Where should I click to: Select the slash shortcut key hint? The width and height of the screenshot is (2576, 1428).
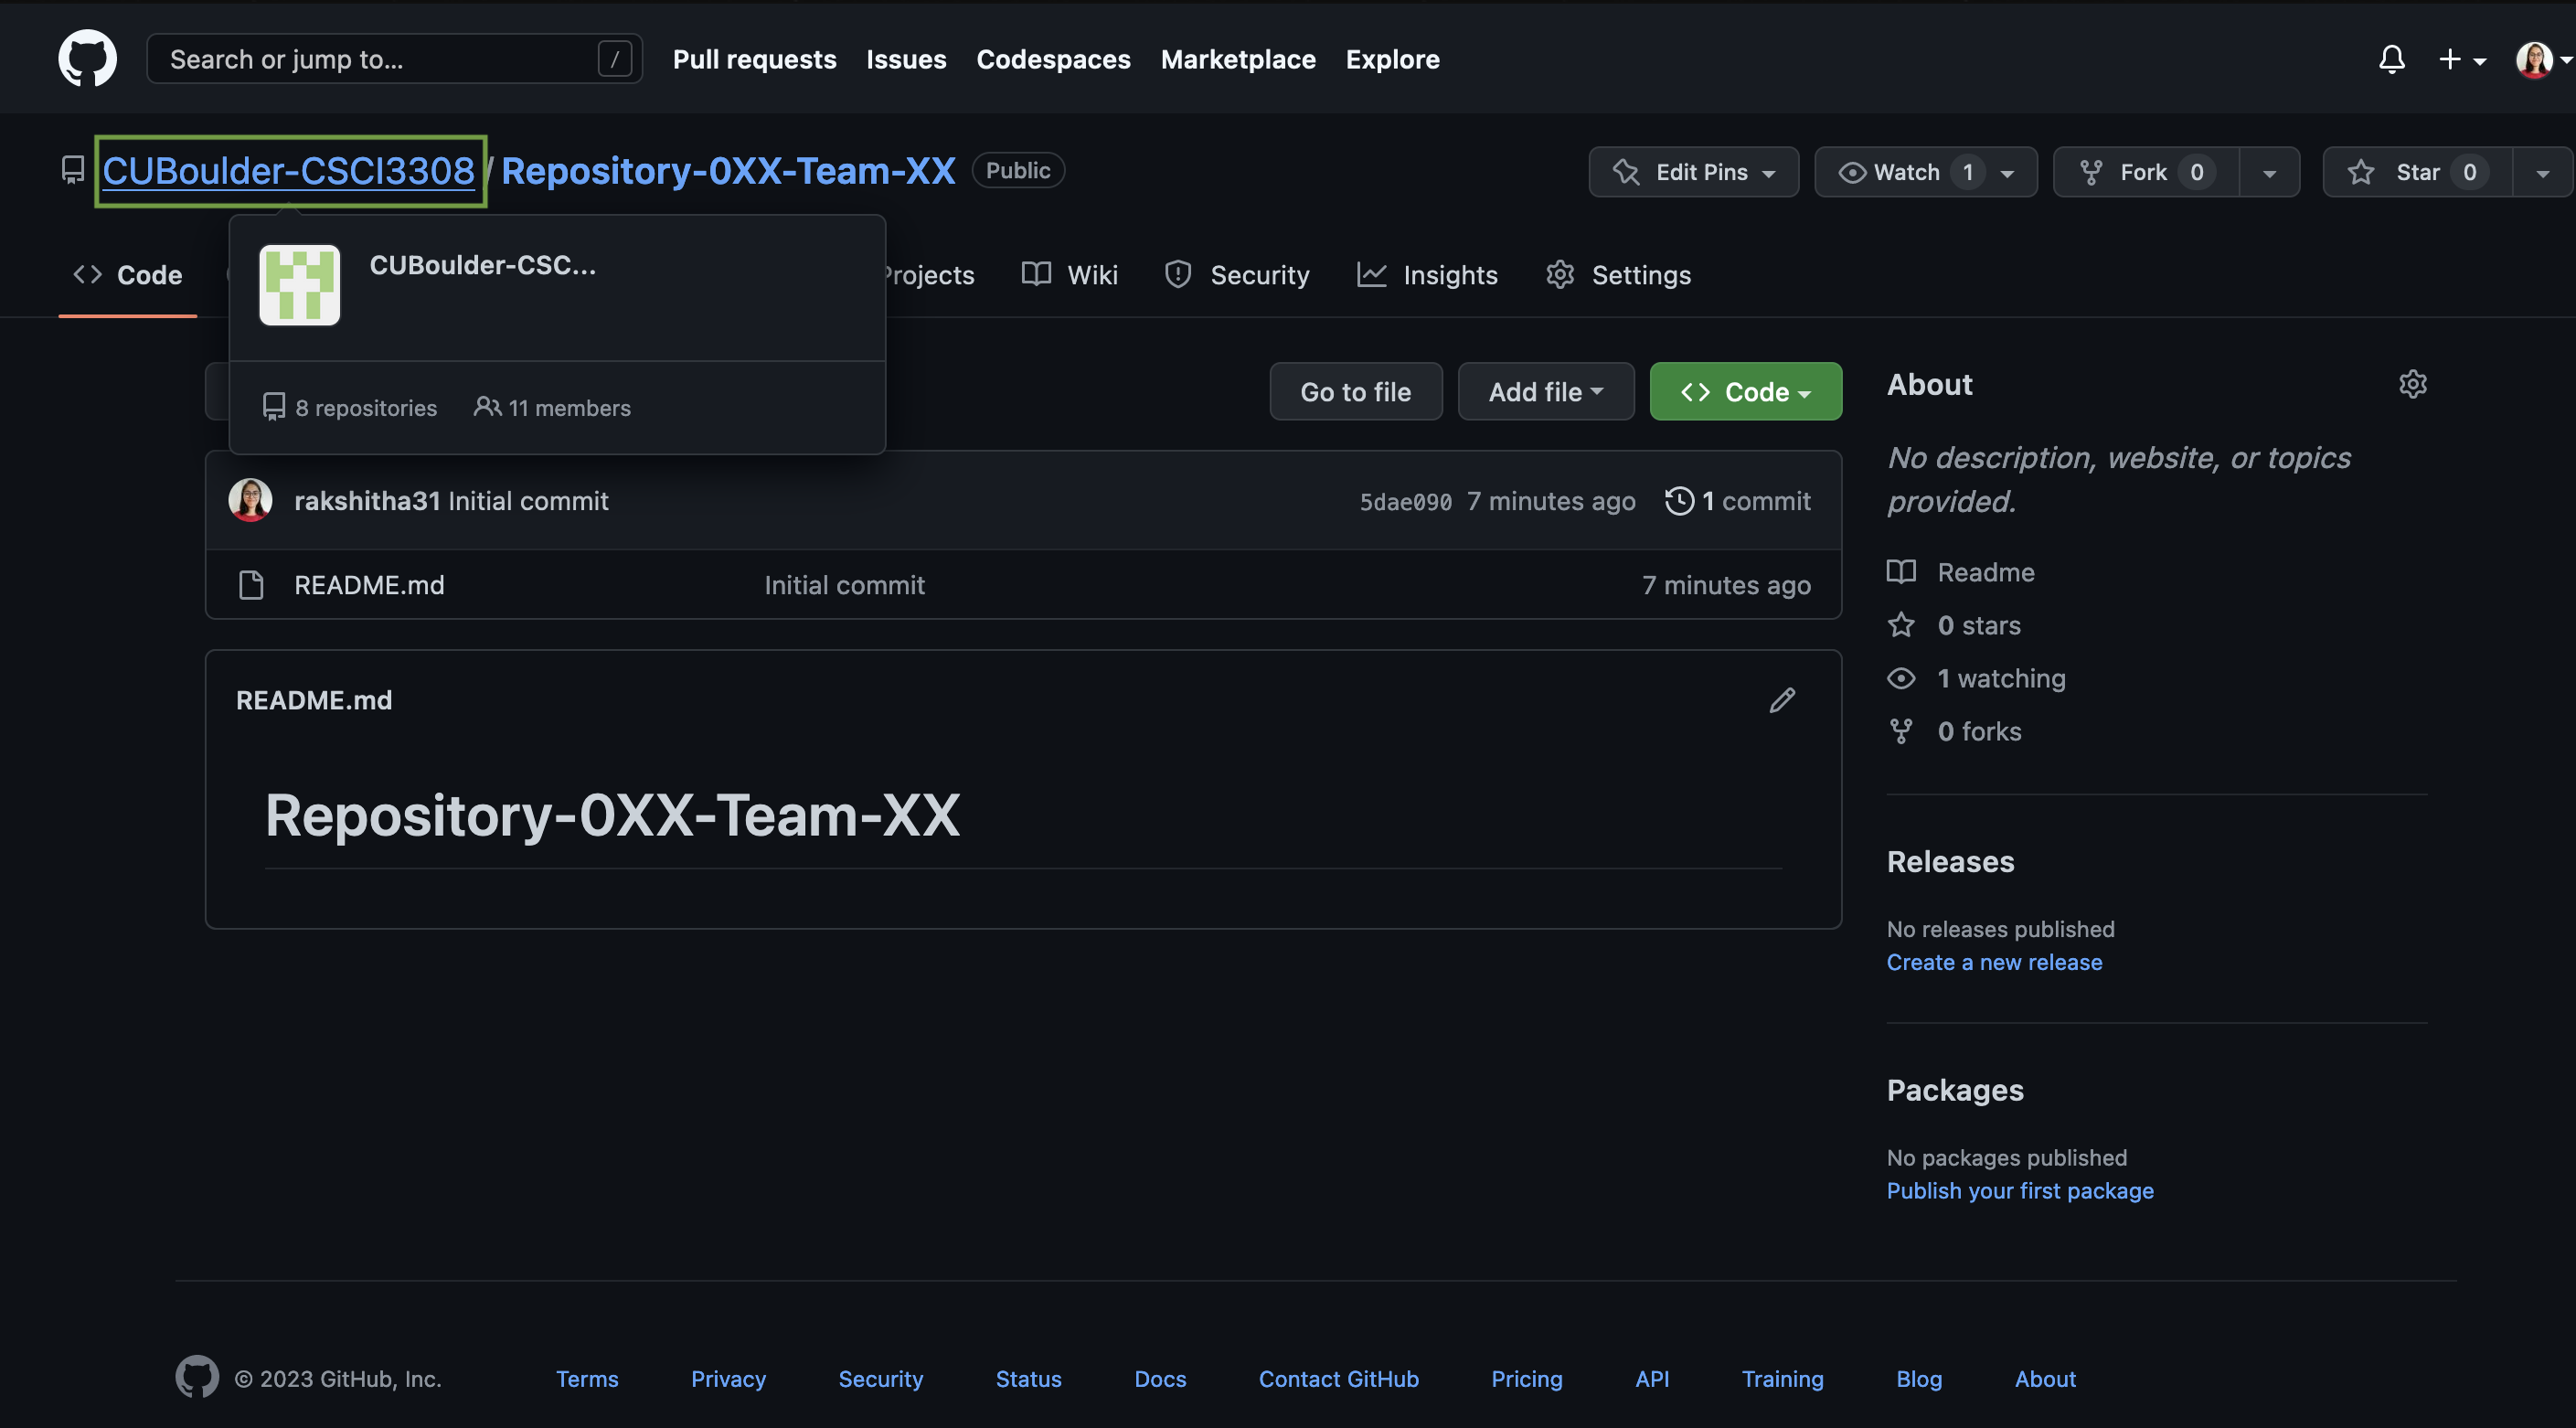[x=614, y=59]
